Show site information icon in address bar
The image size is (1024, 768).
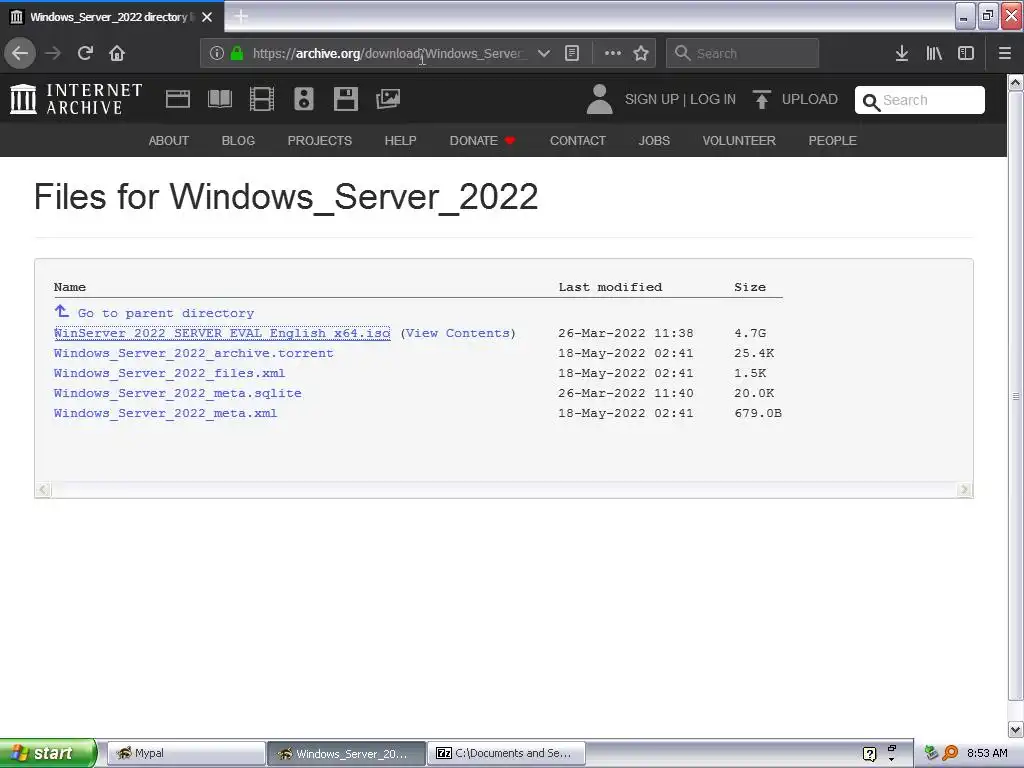pos(217,53)
